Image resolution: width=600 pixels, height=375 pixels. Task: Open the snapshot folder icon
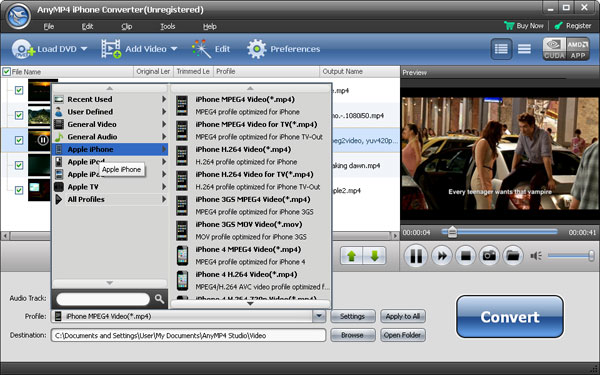coord(513,256)
